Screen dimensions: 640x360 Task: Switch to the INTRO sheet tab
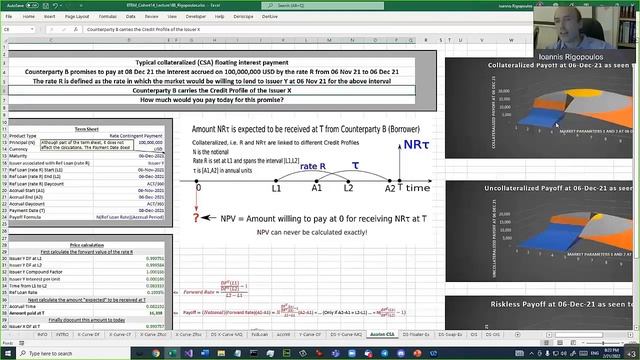click(62, 335)
